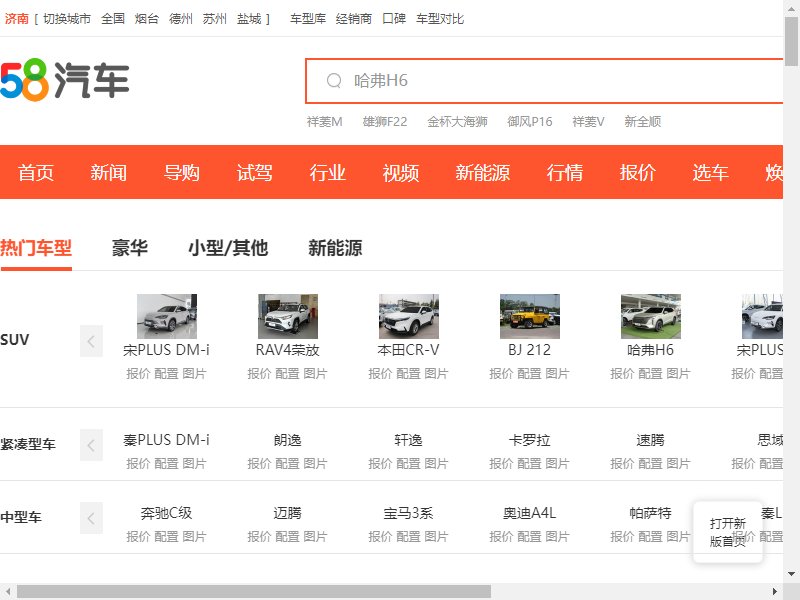Open 首页 in the orange navigation bar

[x=36, y=172]
